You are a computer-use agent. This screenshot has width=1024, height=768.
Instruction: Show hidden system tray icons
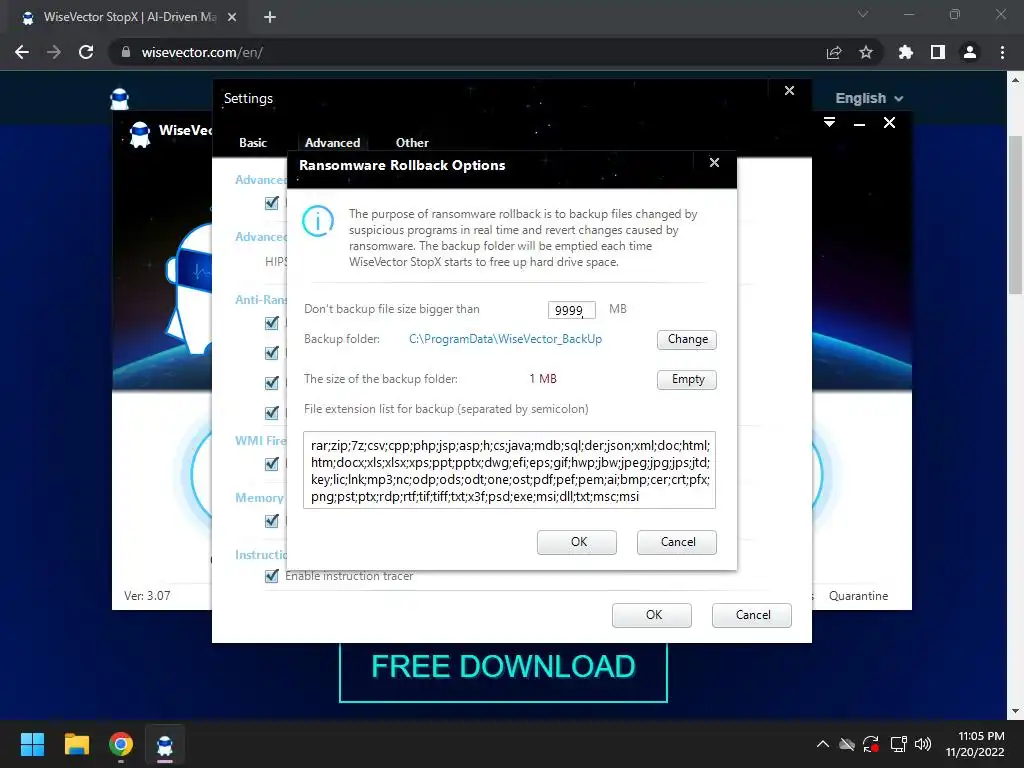click(823, 744)
